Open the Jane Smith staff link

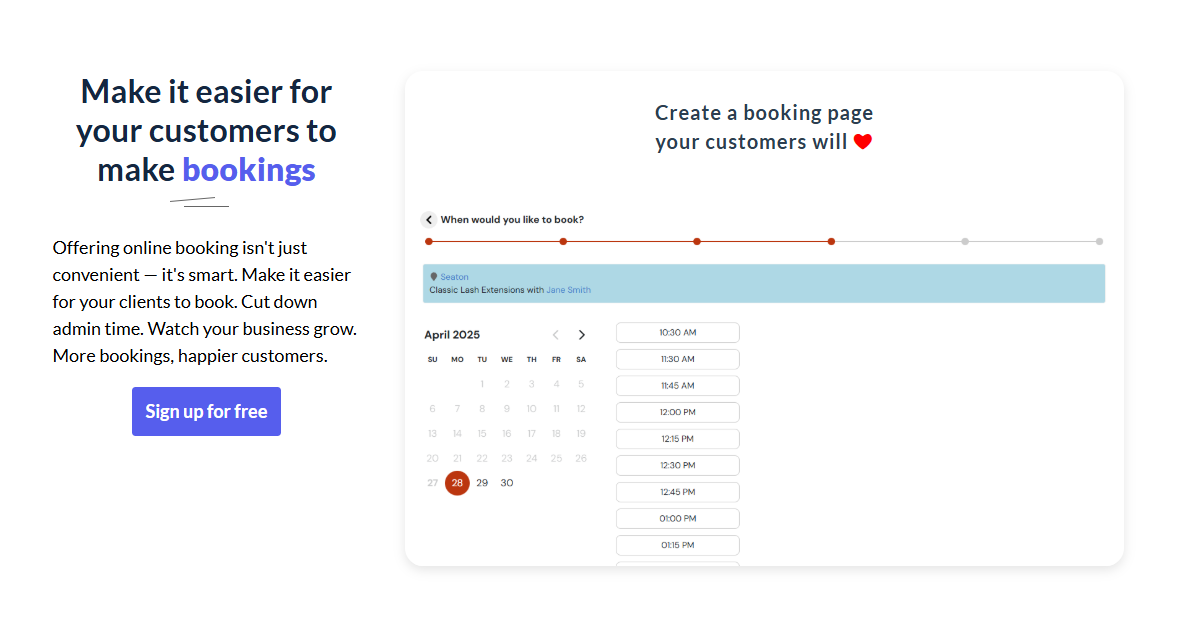coord(568,290)
